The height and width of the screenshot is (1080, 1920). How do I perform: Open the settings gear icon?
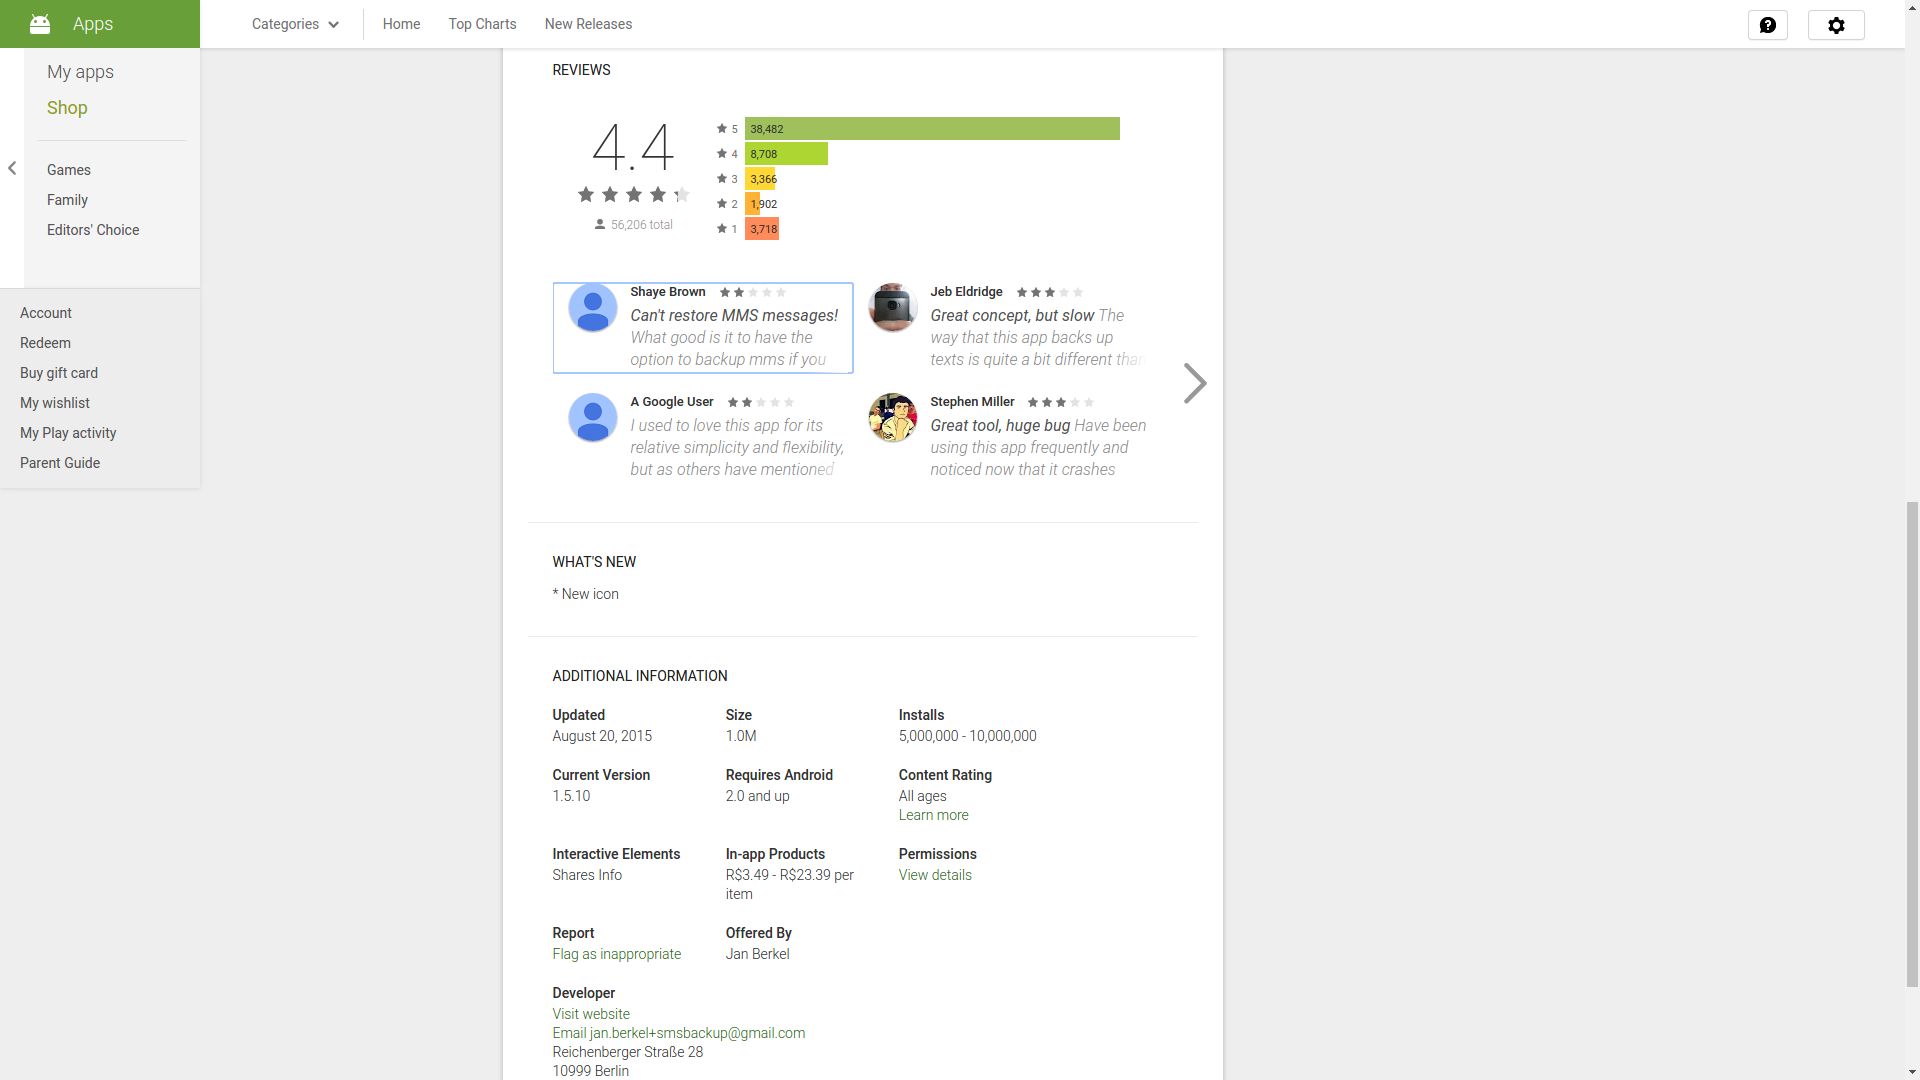pos(1835,25)
